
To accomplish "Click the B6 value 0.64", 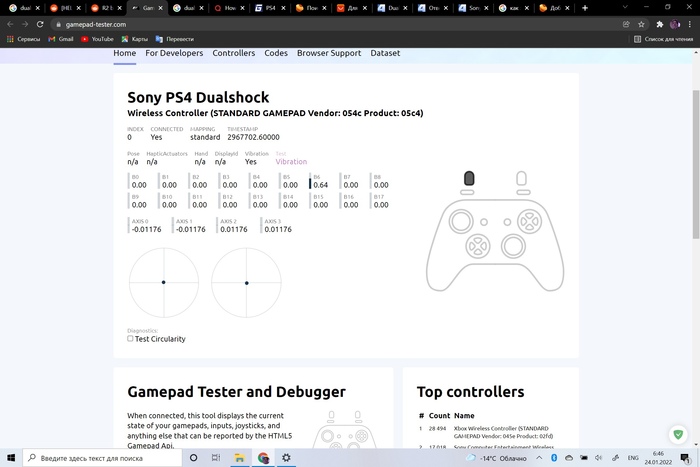I will point(321,185).
